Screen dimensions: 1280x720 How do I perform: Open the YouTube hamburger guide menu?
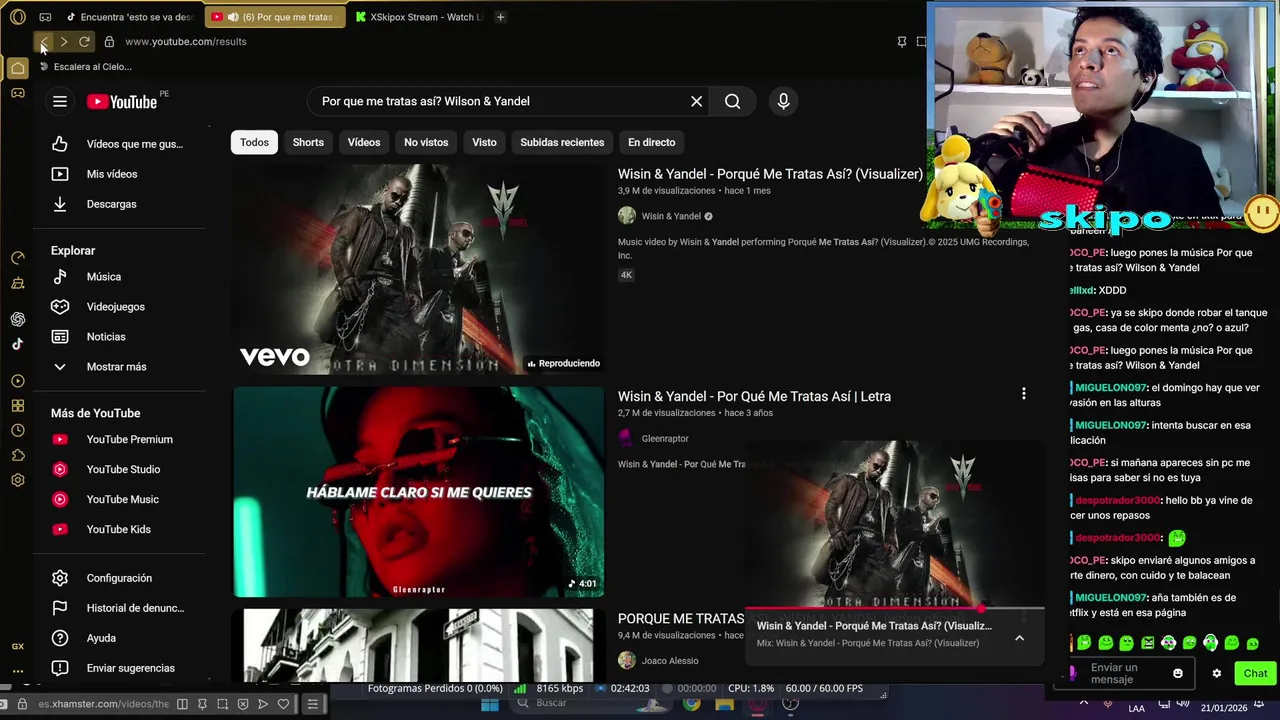click(60, 101)
